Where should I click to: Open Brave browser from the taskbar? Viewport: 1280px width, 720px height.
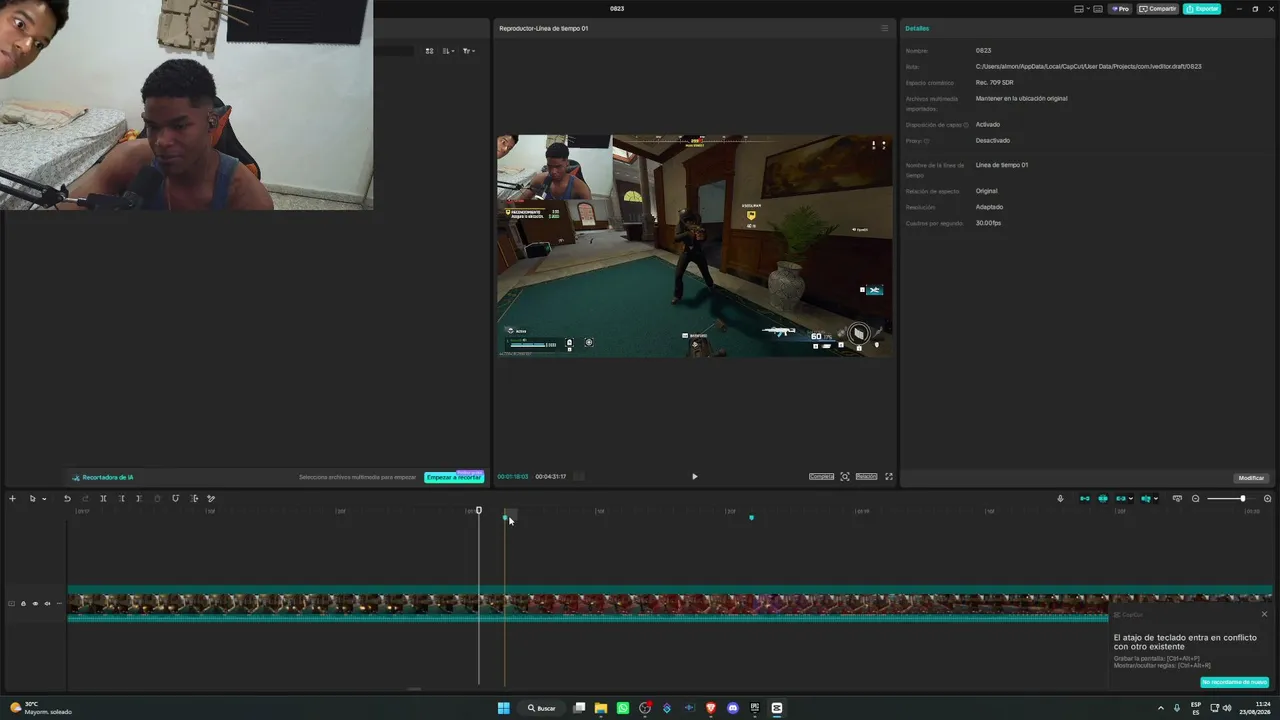click(711, 708)
